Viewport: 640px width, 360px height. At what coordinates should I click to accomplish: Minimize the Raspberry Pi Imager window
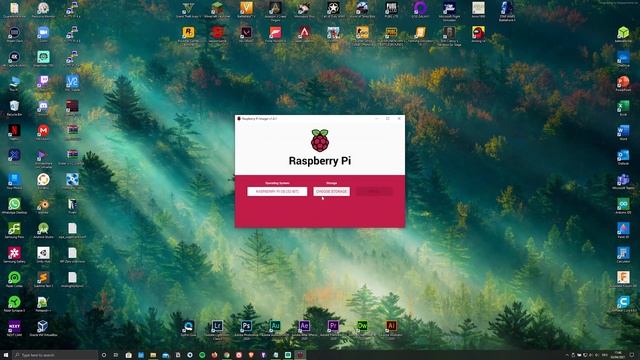[376, 118]
